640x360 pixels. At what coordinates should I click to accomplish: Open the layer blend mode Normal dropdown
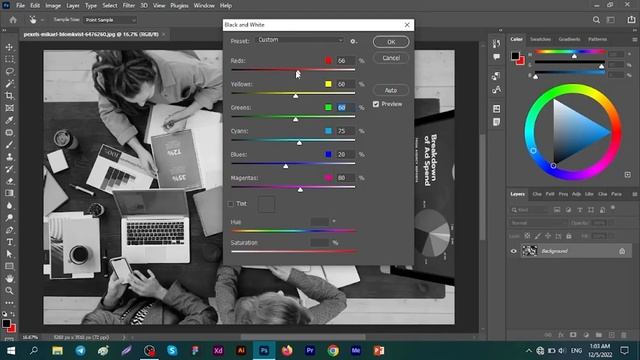coord(538,223)
